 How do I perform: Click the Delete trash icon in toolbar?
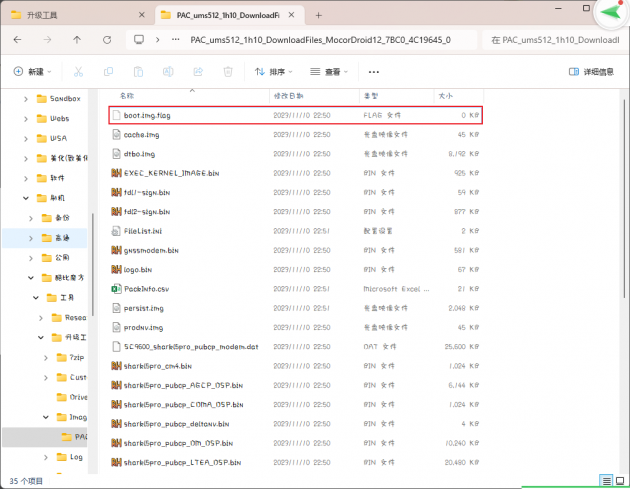coord(228,72)
